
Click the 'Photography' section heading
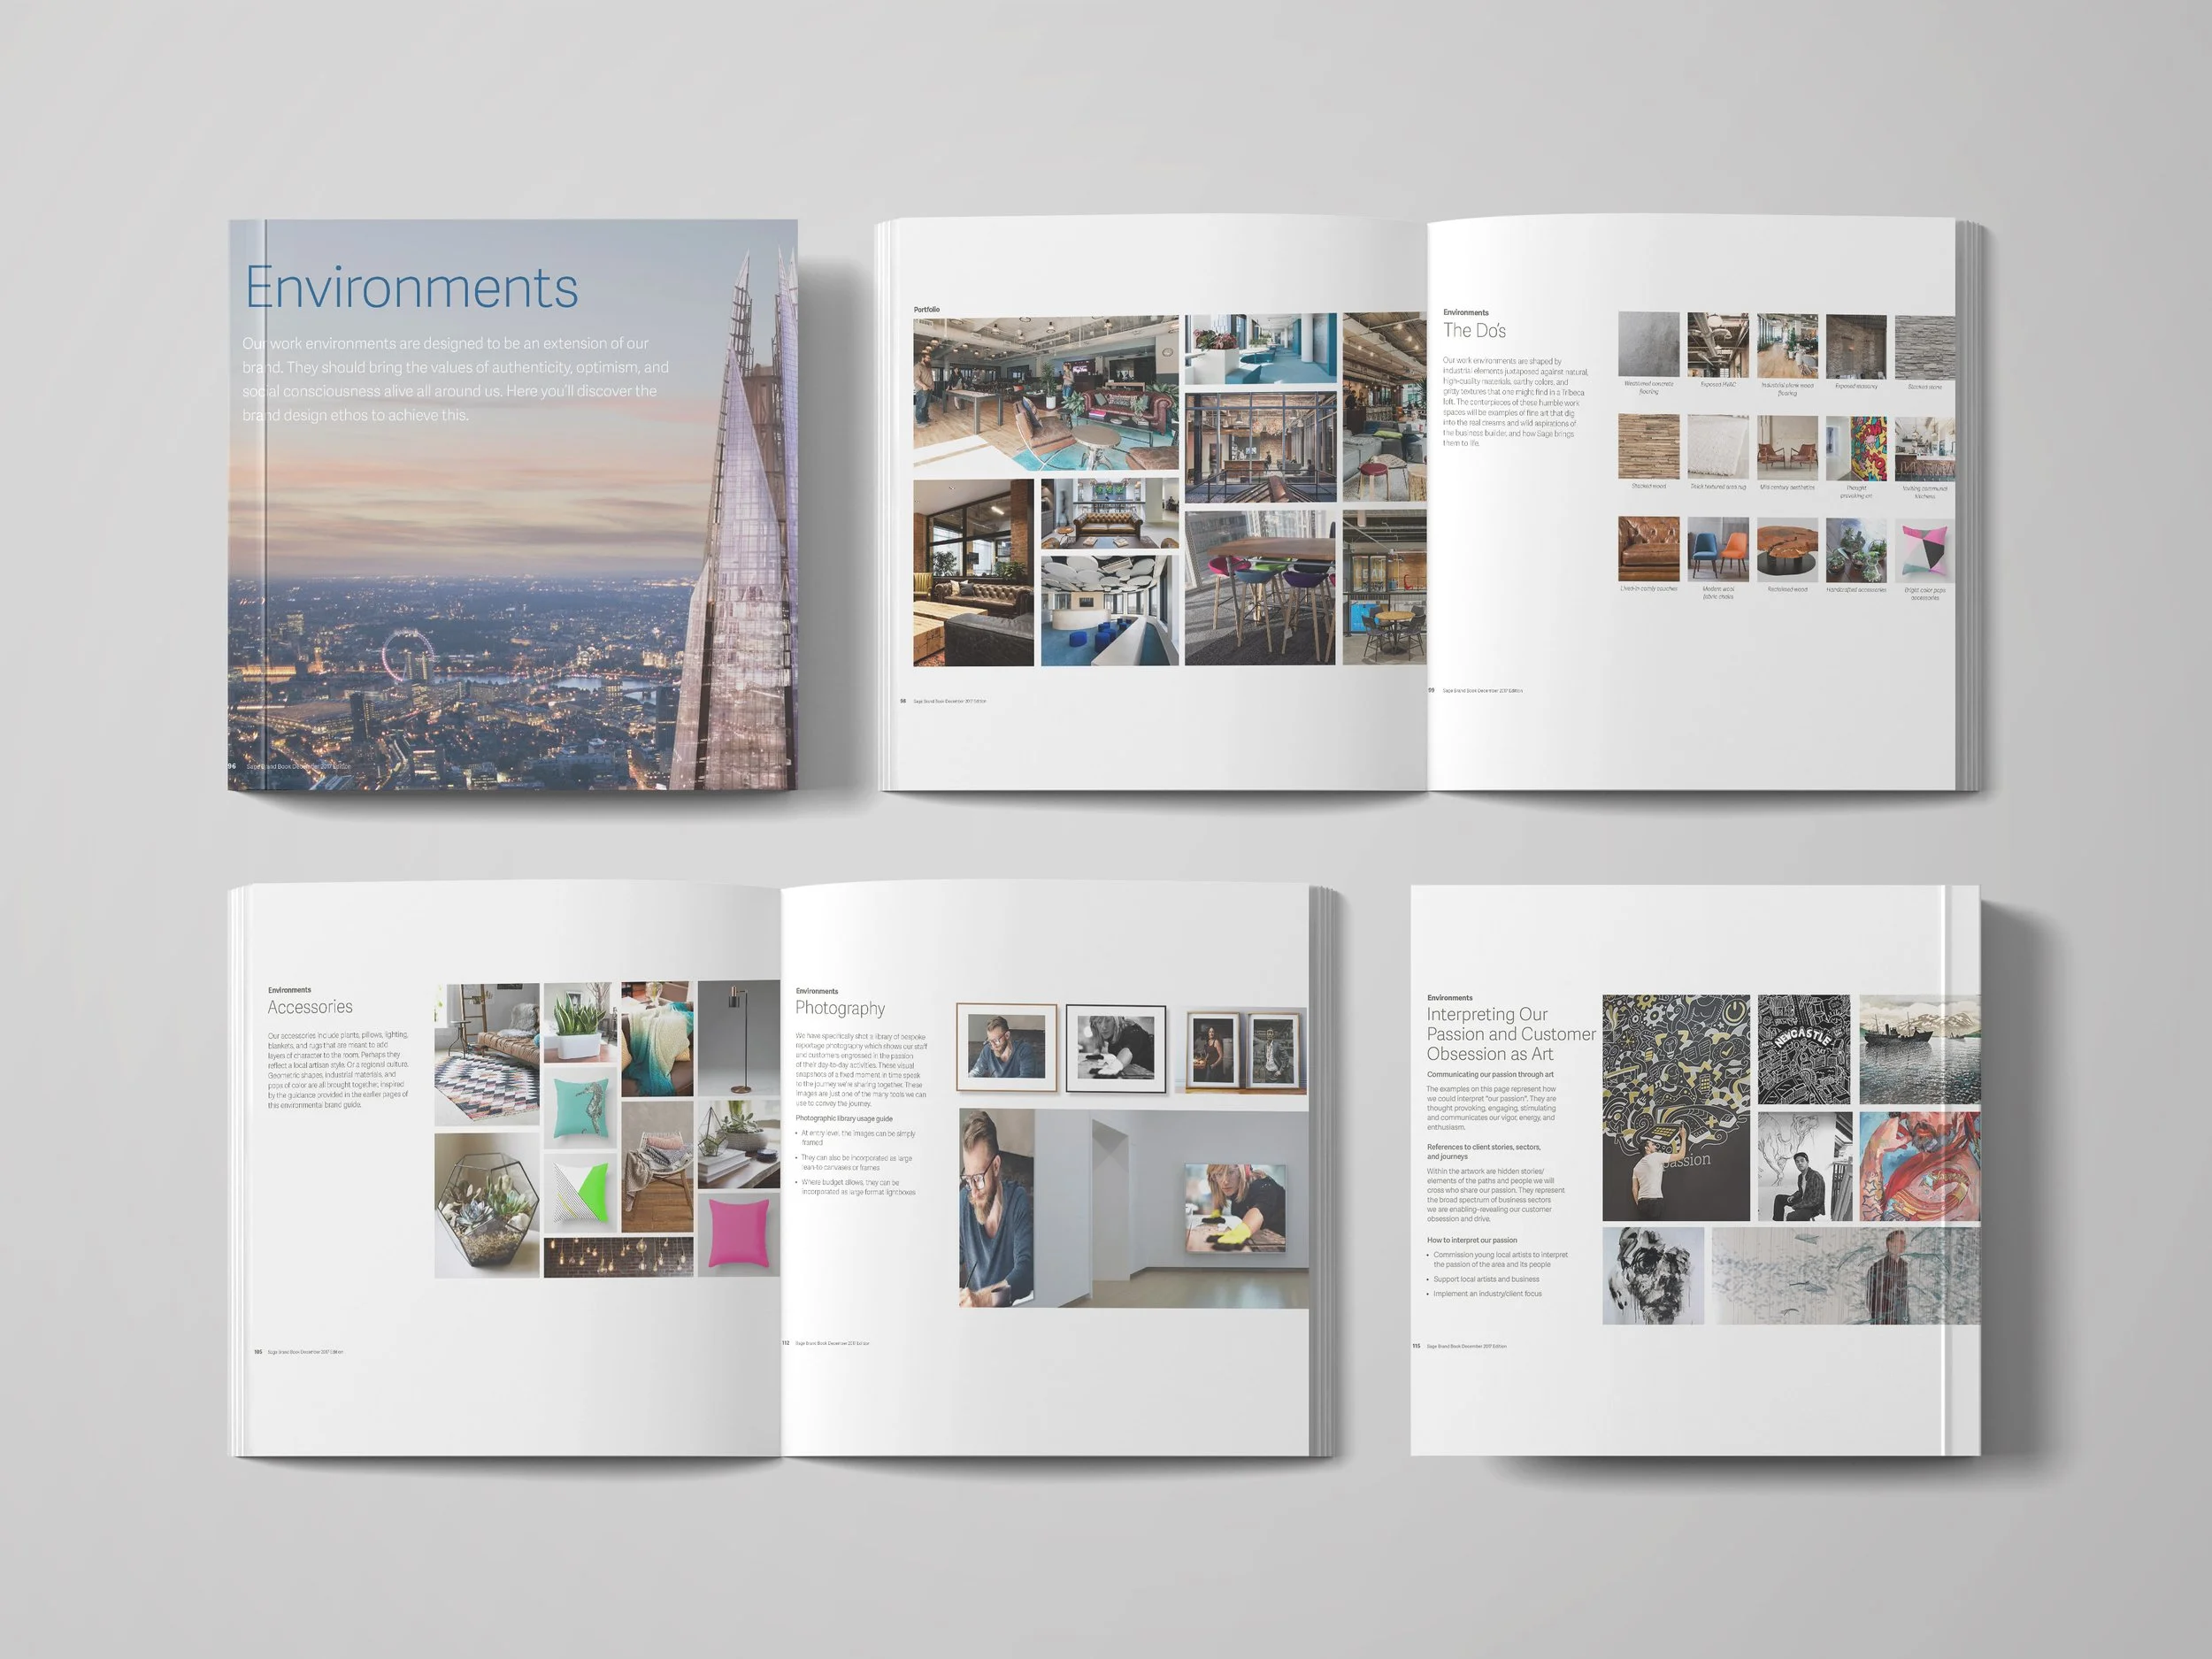[840, 1008]
